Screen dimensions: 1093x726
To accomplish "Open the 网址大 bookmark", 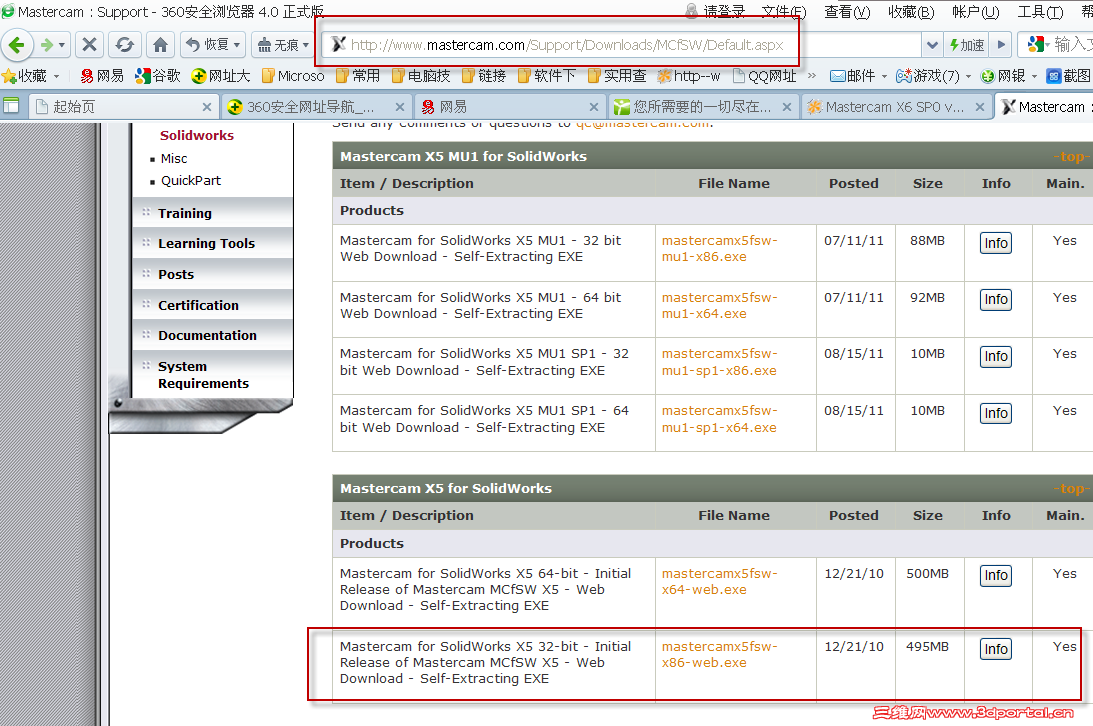I will tap(221, 75).
